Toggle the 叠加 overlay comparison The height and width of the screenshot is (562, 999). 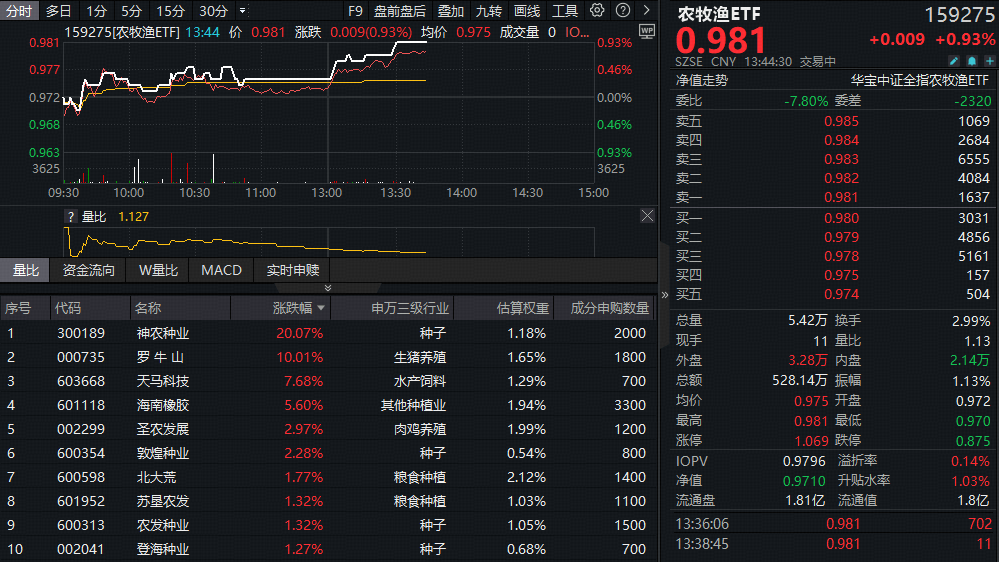pos(451,11)
